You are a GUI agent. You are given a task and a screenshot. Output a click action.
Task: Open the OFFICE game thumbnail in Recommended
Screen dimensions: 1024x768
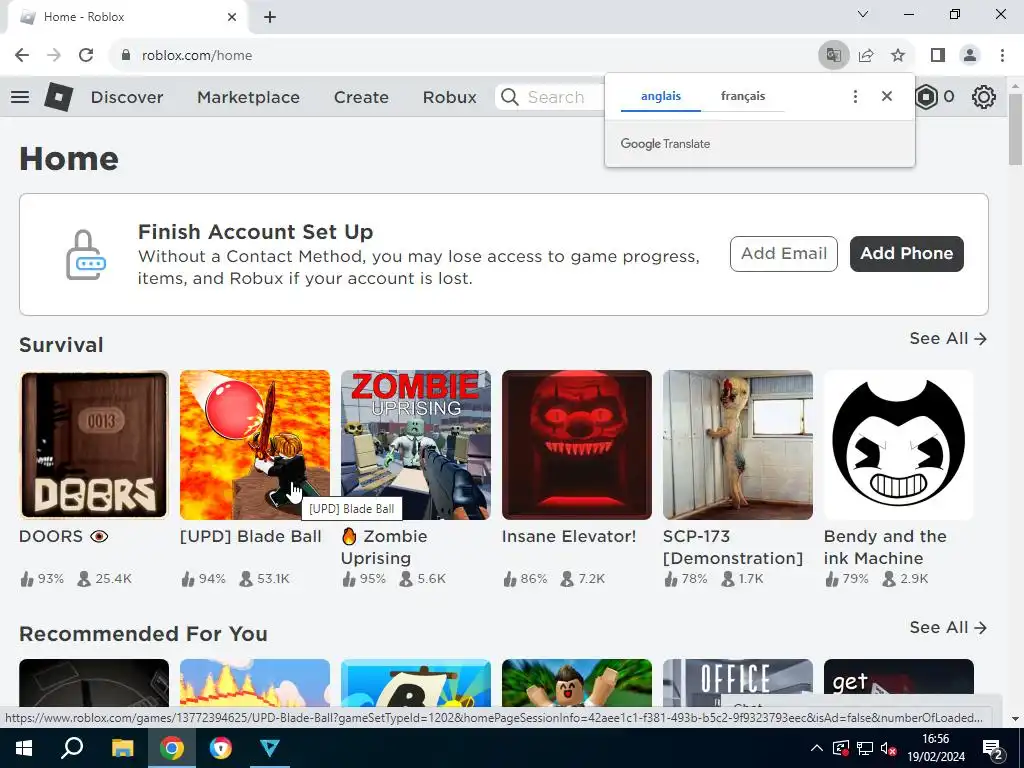pyautogui.click(x=737, y=682)
